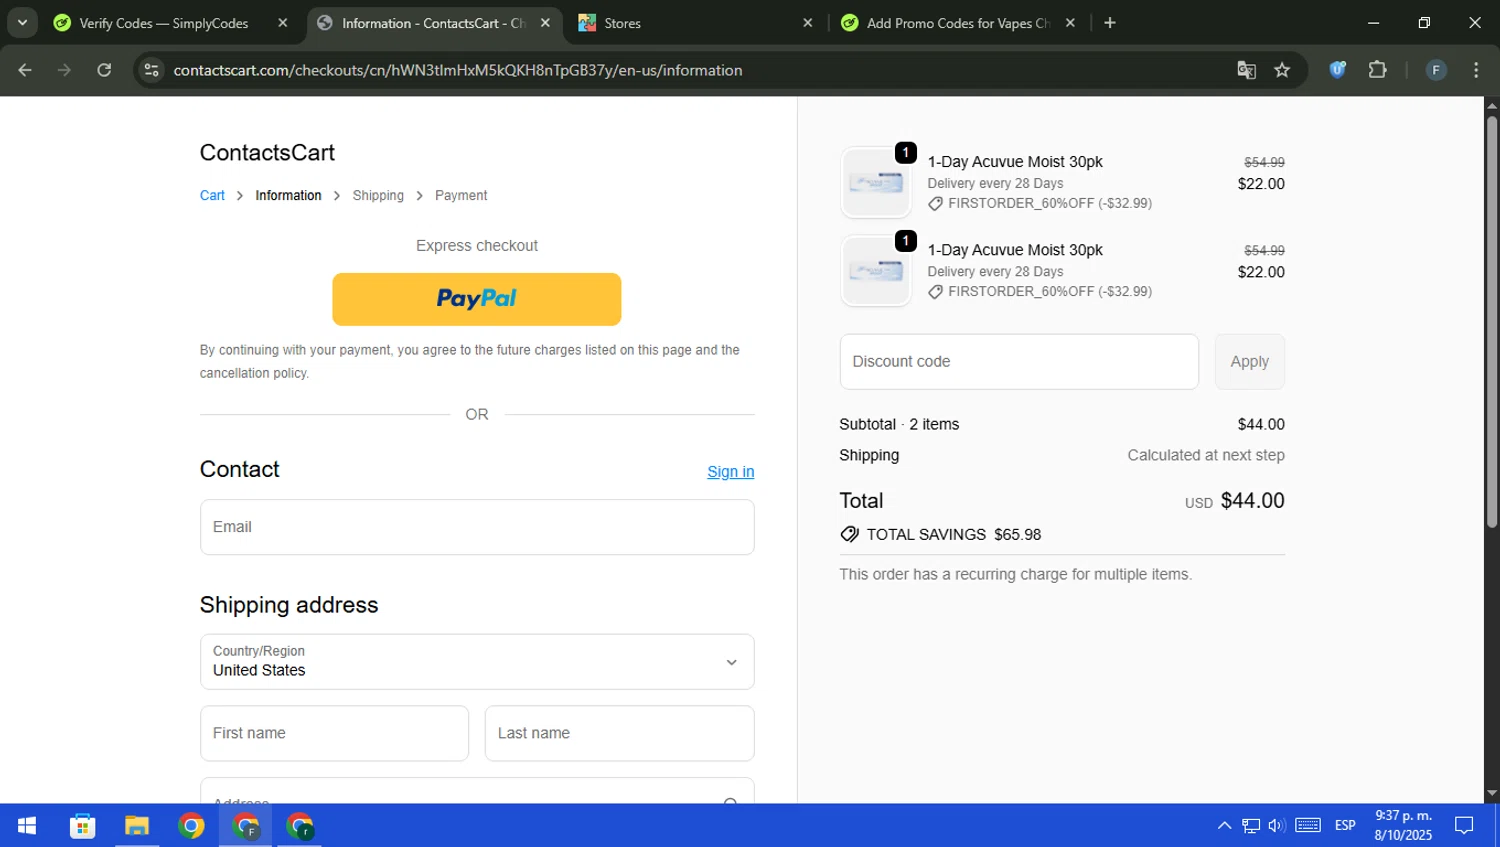Click the Sign in link
This screenshot has height=847, width=1500.
731,472
